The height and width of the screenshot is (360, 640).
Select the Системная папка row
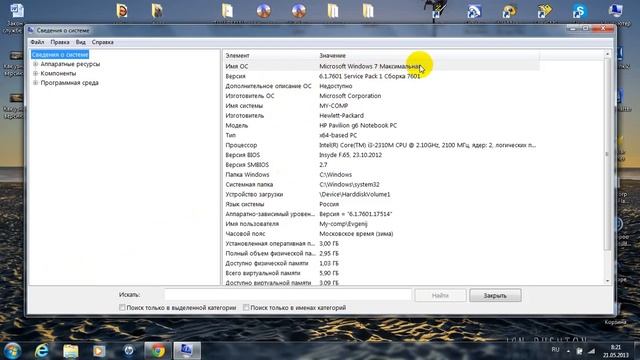(x=381, y=184)
